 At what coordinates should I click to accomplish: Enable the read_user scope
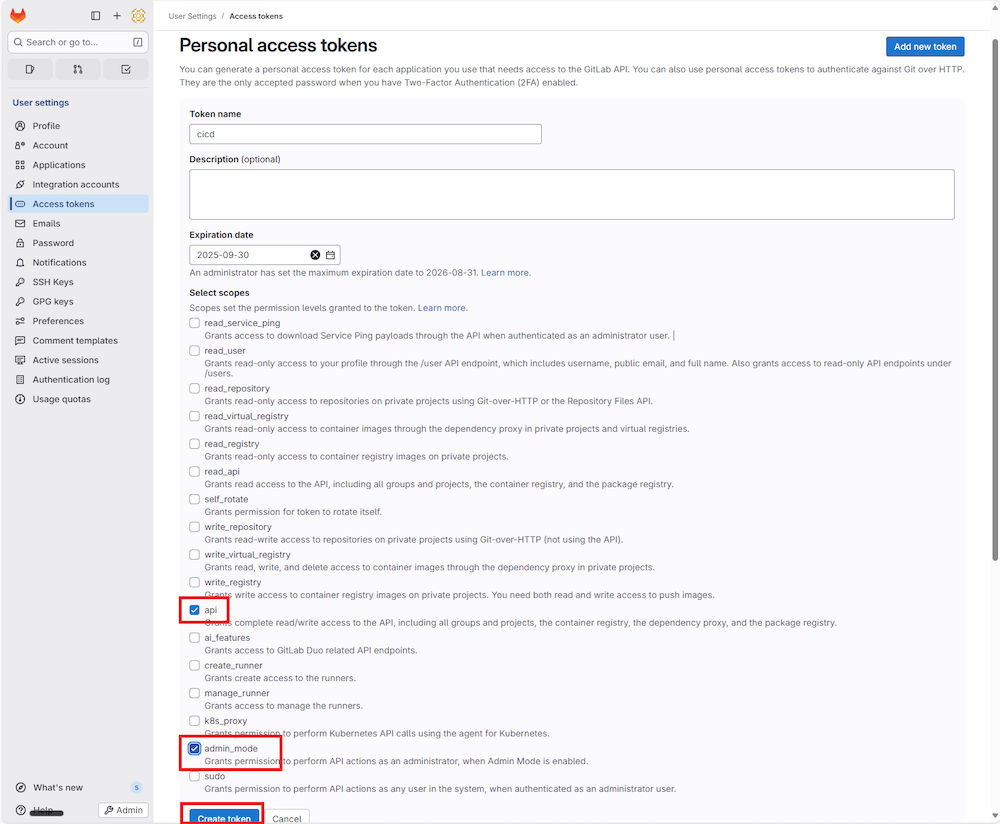click(194, 351)
